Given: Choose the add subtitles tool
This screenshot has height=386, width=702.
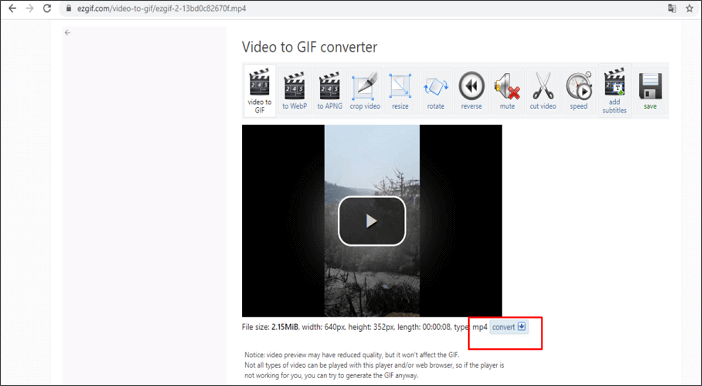Looking at the screenshot, I should [615, 91].
